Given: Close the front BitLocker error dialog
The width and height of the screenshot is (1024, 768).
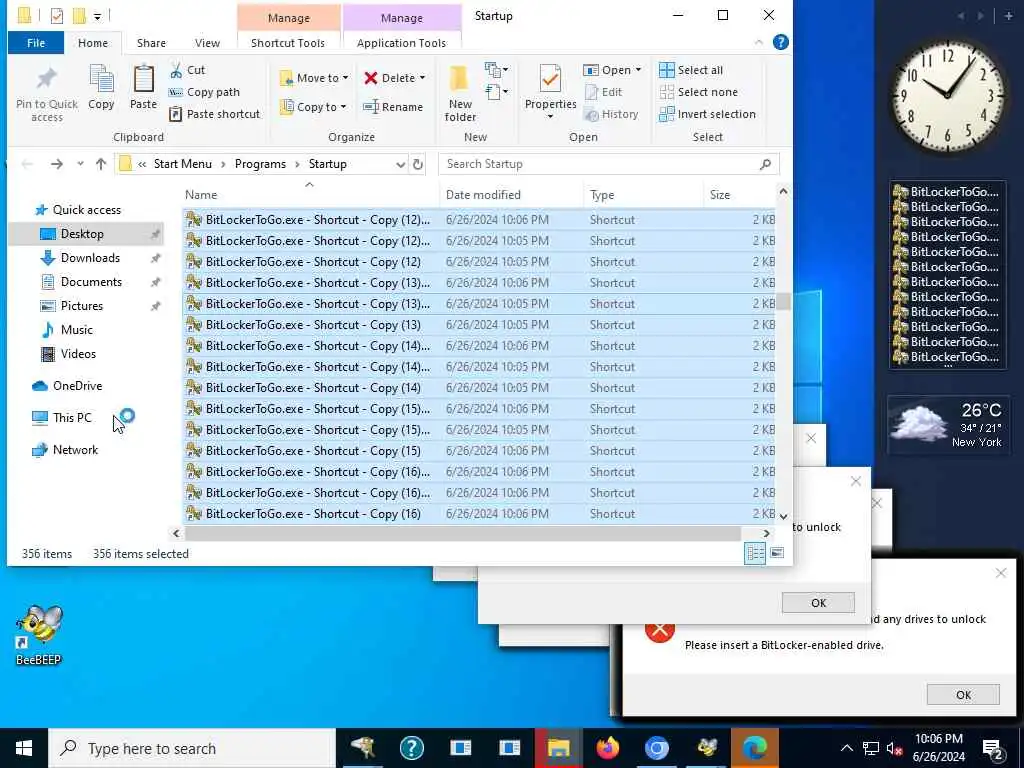Looking at the screenshot, I should tap(1000, 573).
